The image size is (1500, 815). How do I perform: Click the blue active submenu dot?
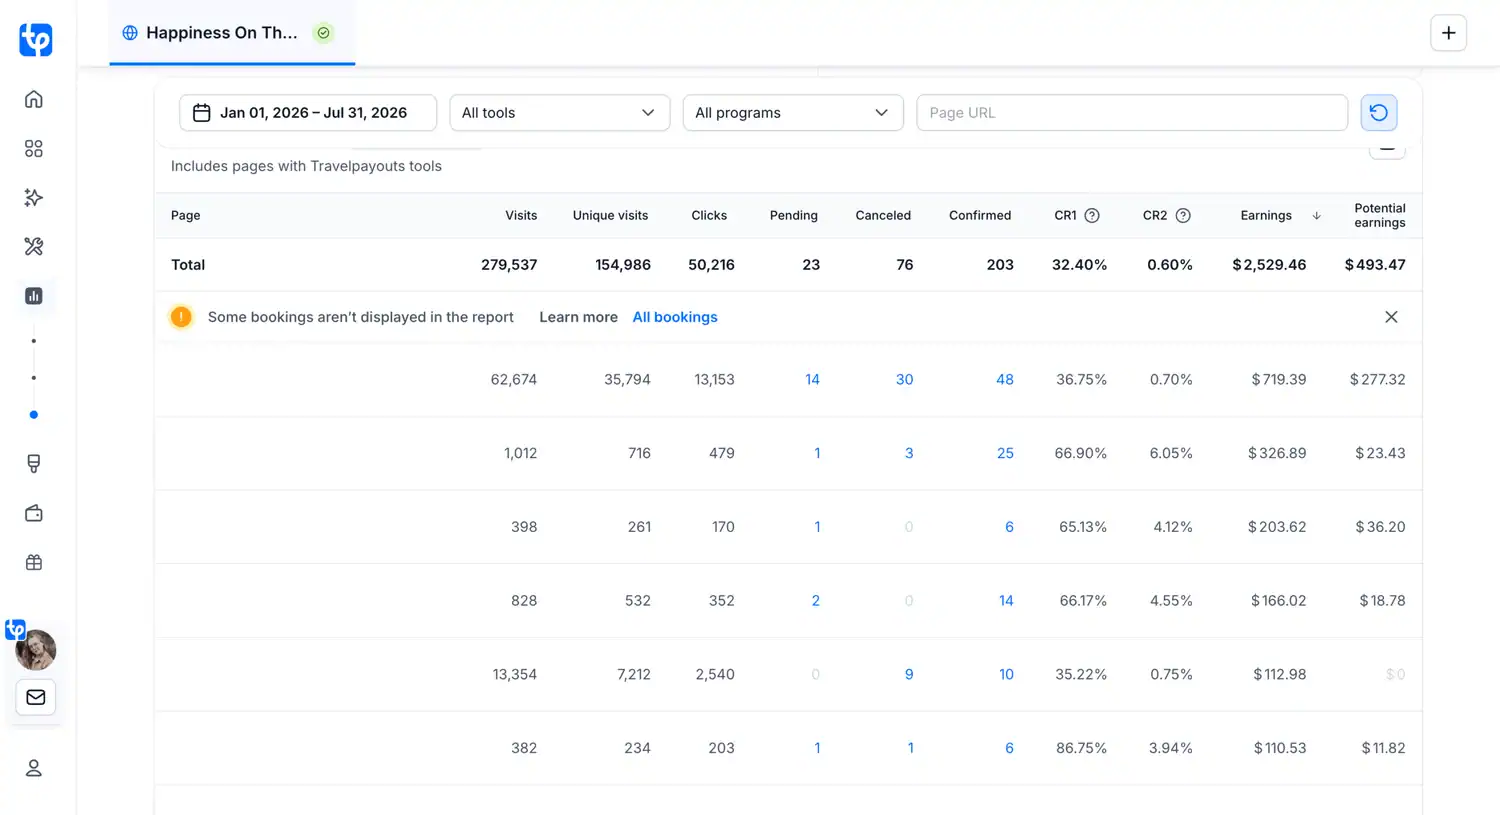[34, 415]
